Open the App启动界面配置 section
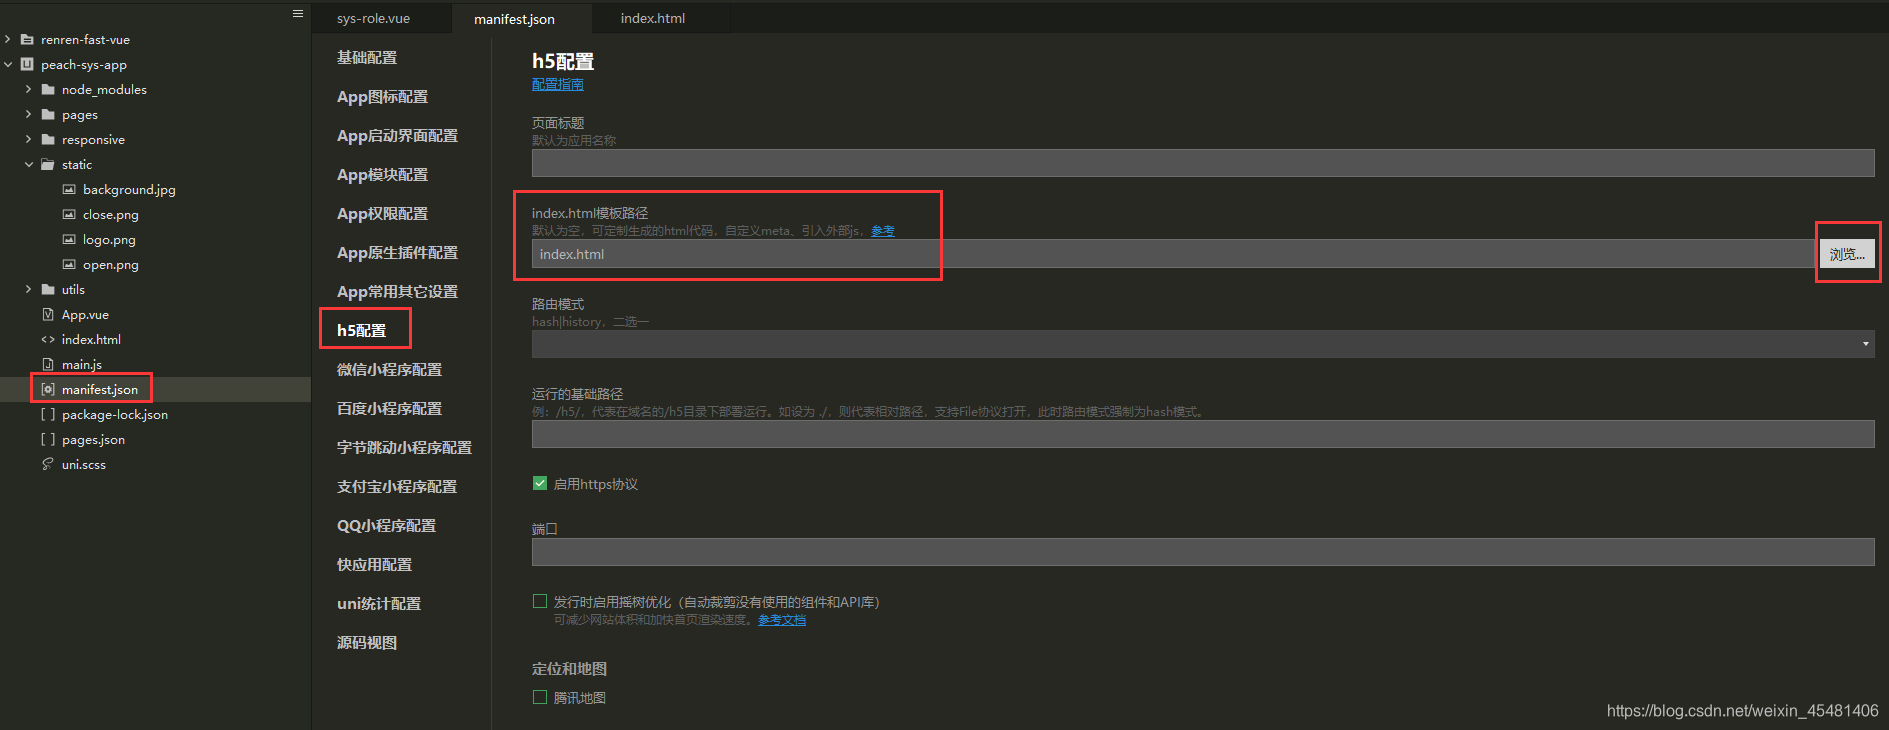The height and width of the screenshot is (730, 1889). (x=397, y=136)
